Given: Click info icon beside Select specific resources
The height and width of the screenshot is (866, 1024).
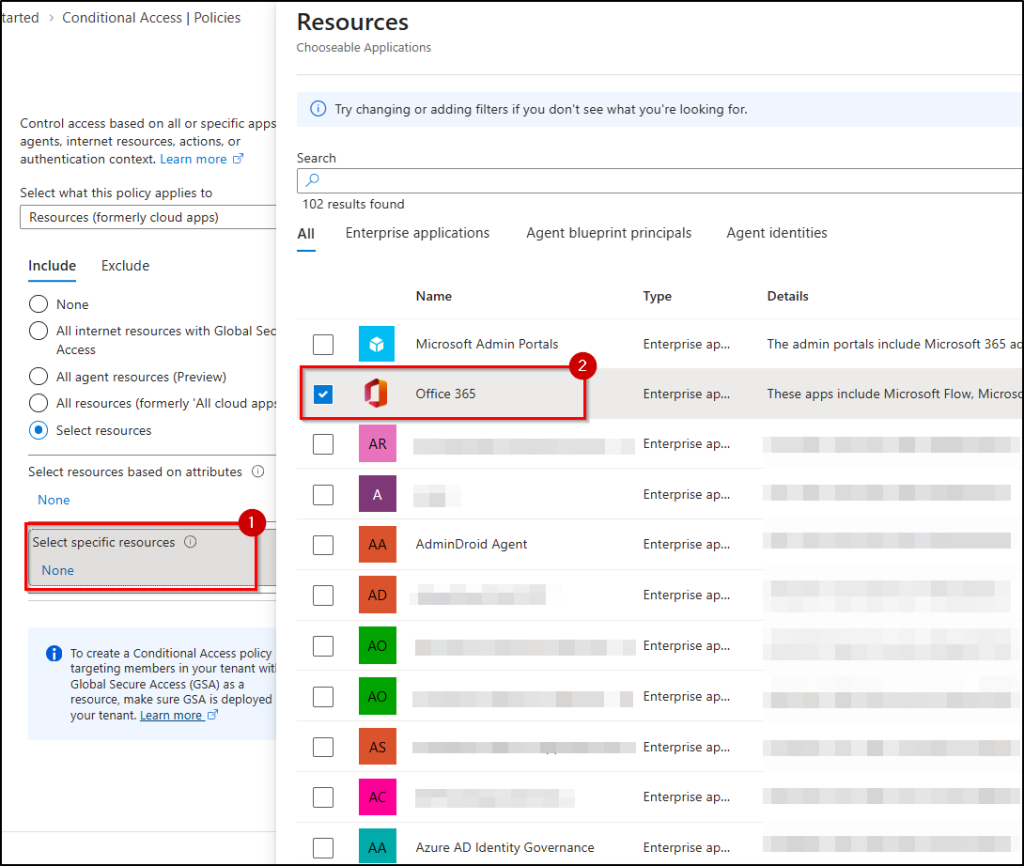Looking at the screenshot, I should tap(190, 542).
